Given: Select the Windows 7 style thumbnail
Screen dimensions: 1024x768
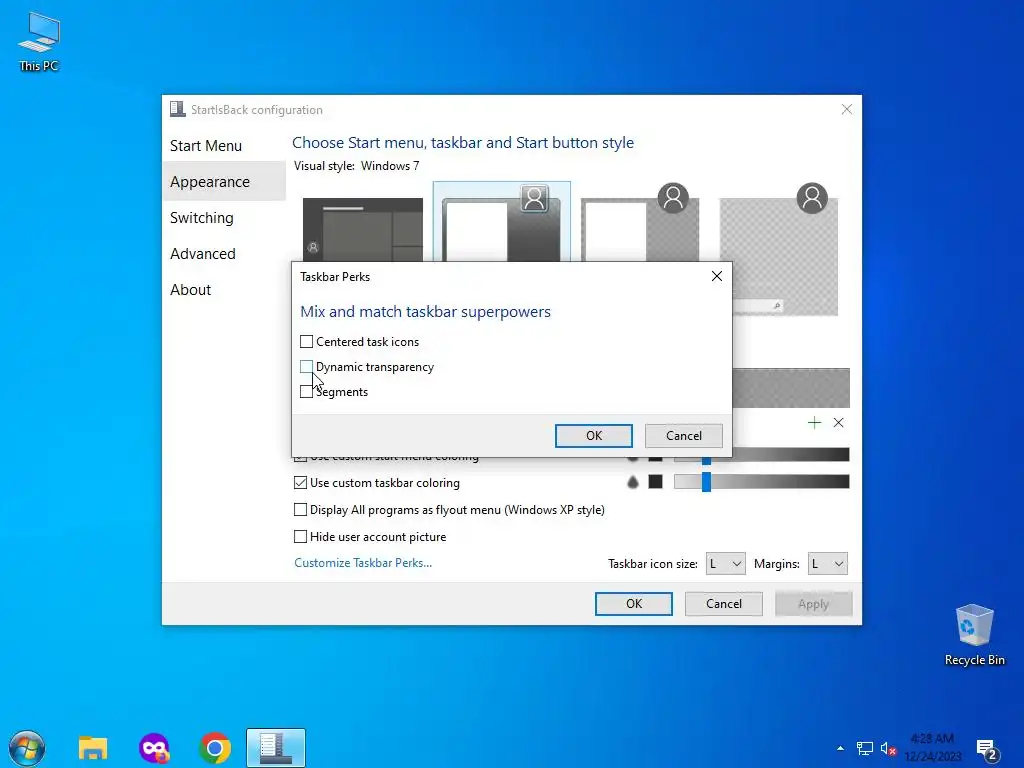Looking at the screenshot, I should 502,222.
